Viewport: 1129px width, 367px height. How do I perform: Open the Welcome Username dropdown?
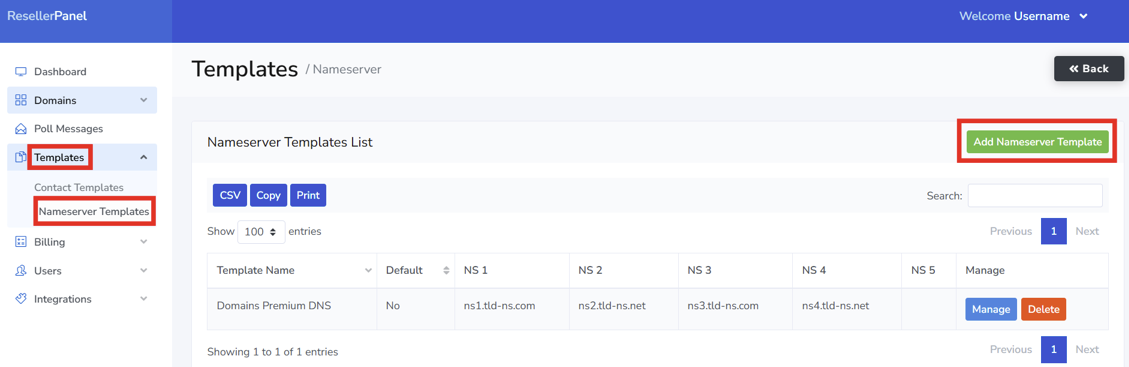(x=1023, y=16)
